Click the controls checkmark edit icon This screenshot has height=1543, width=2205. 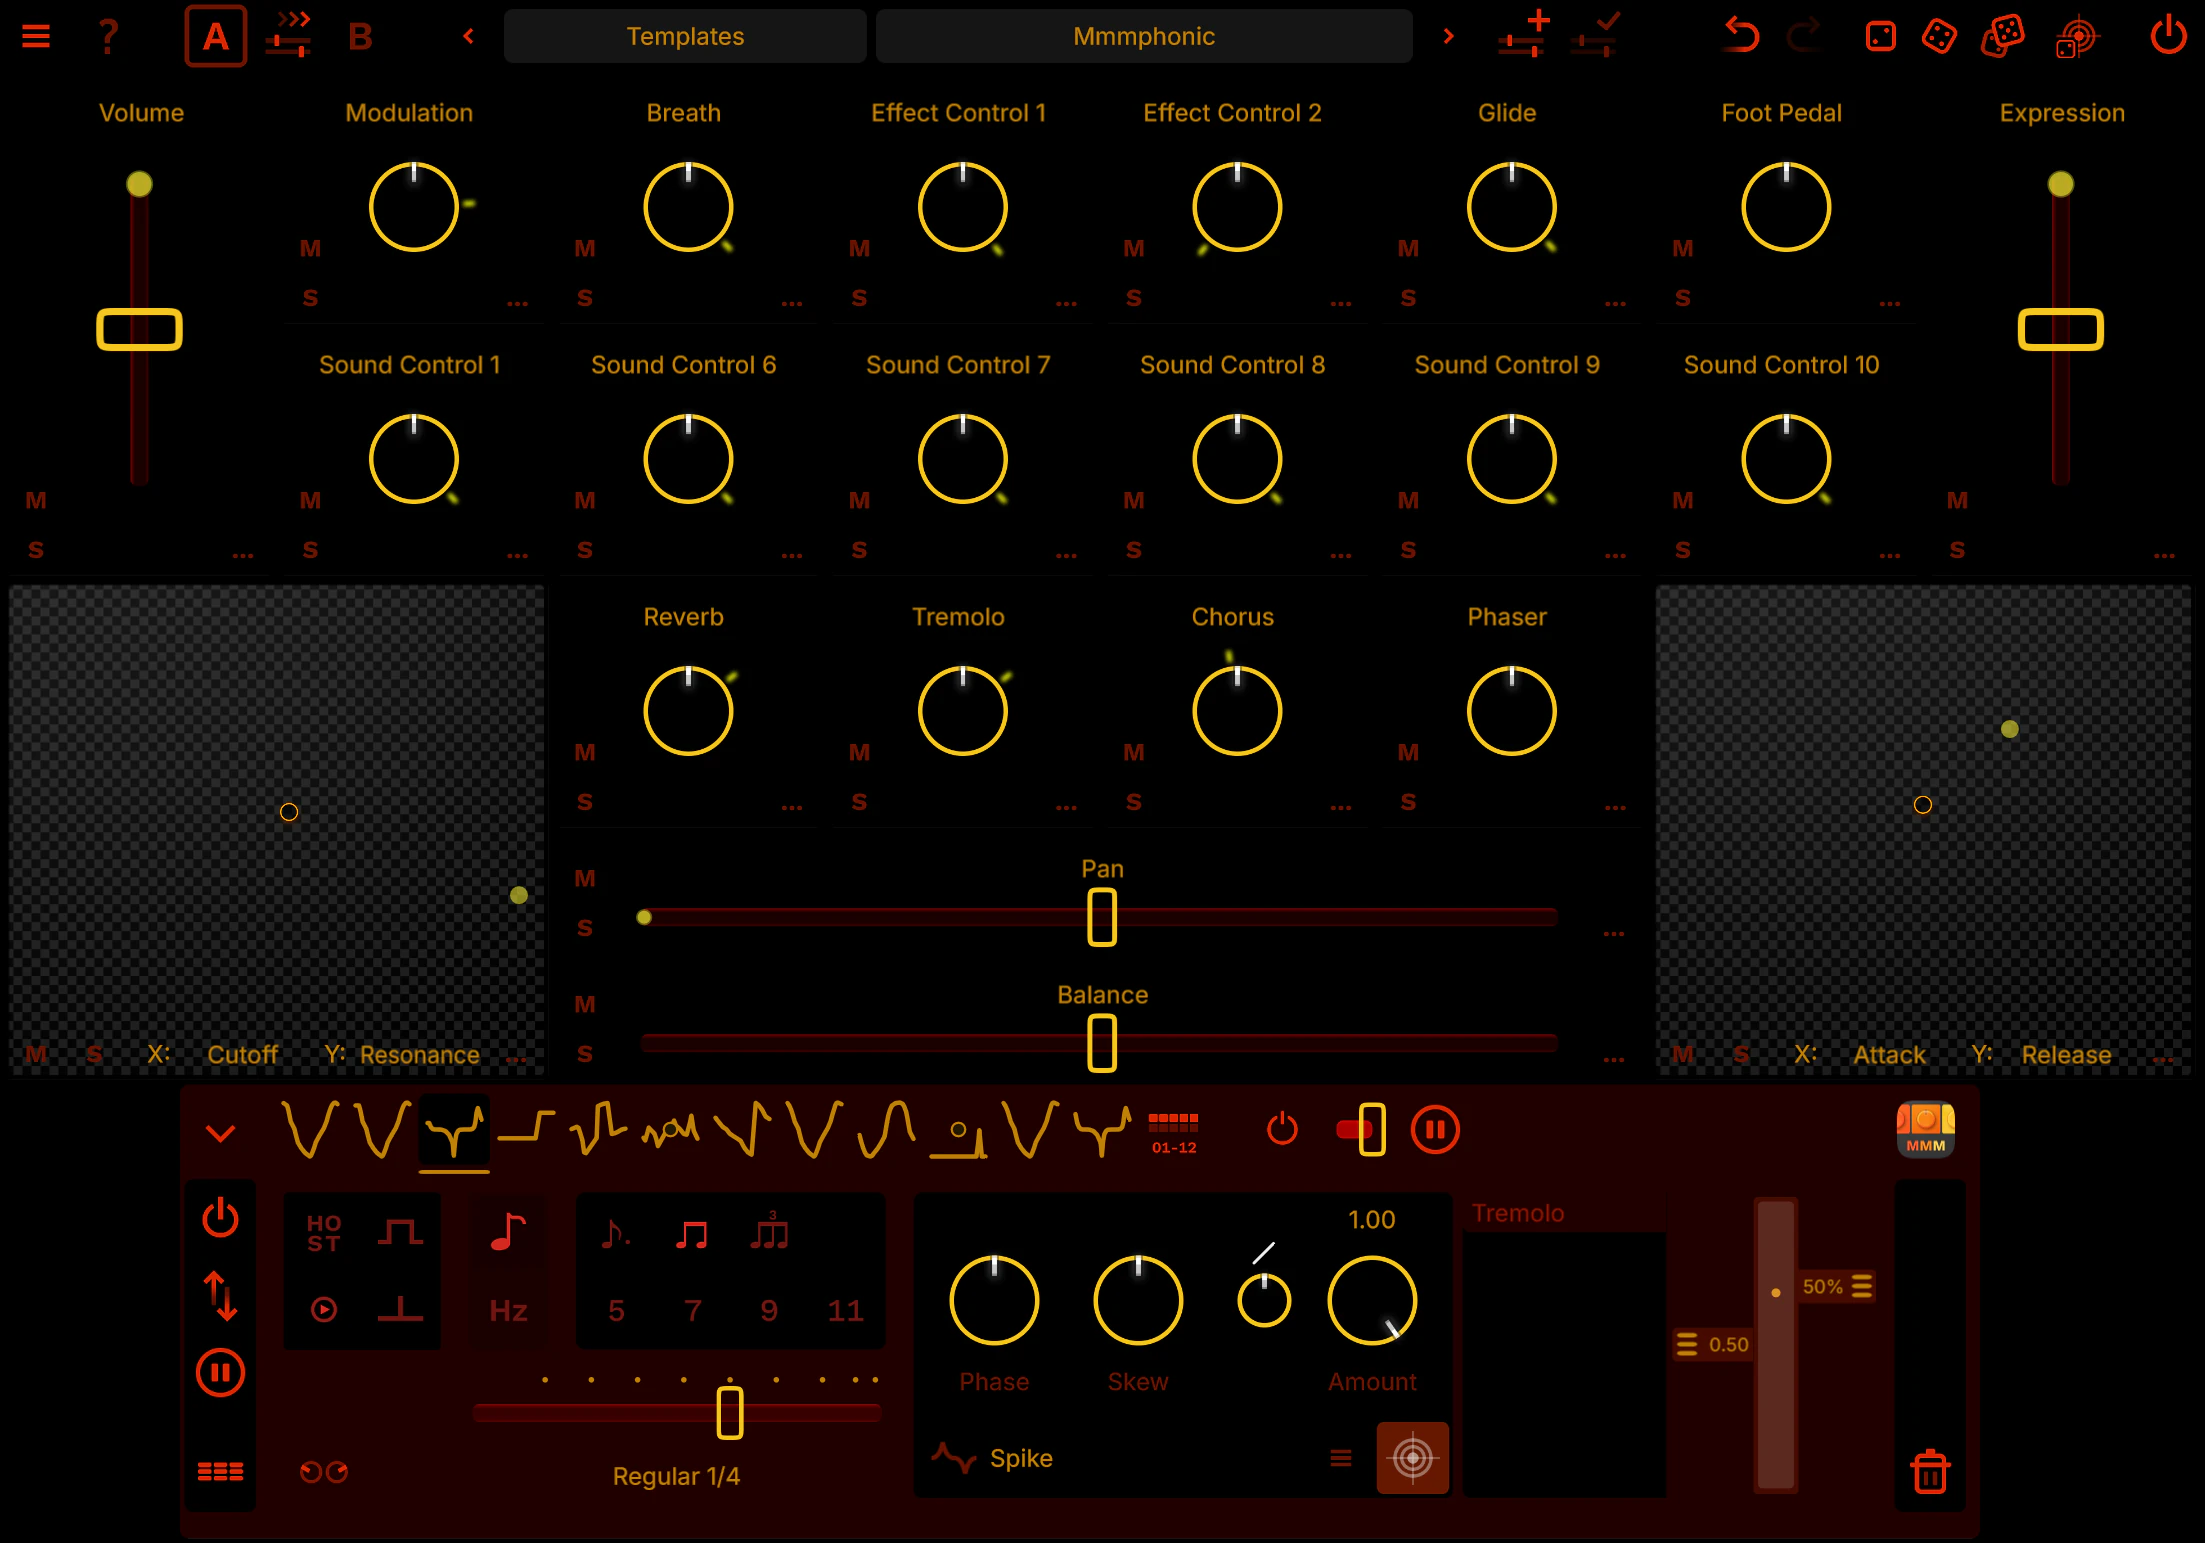coord(1595,35)
